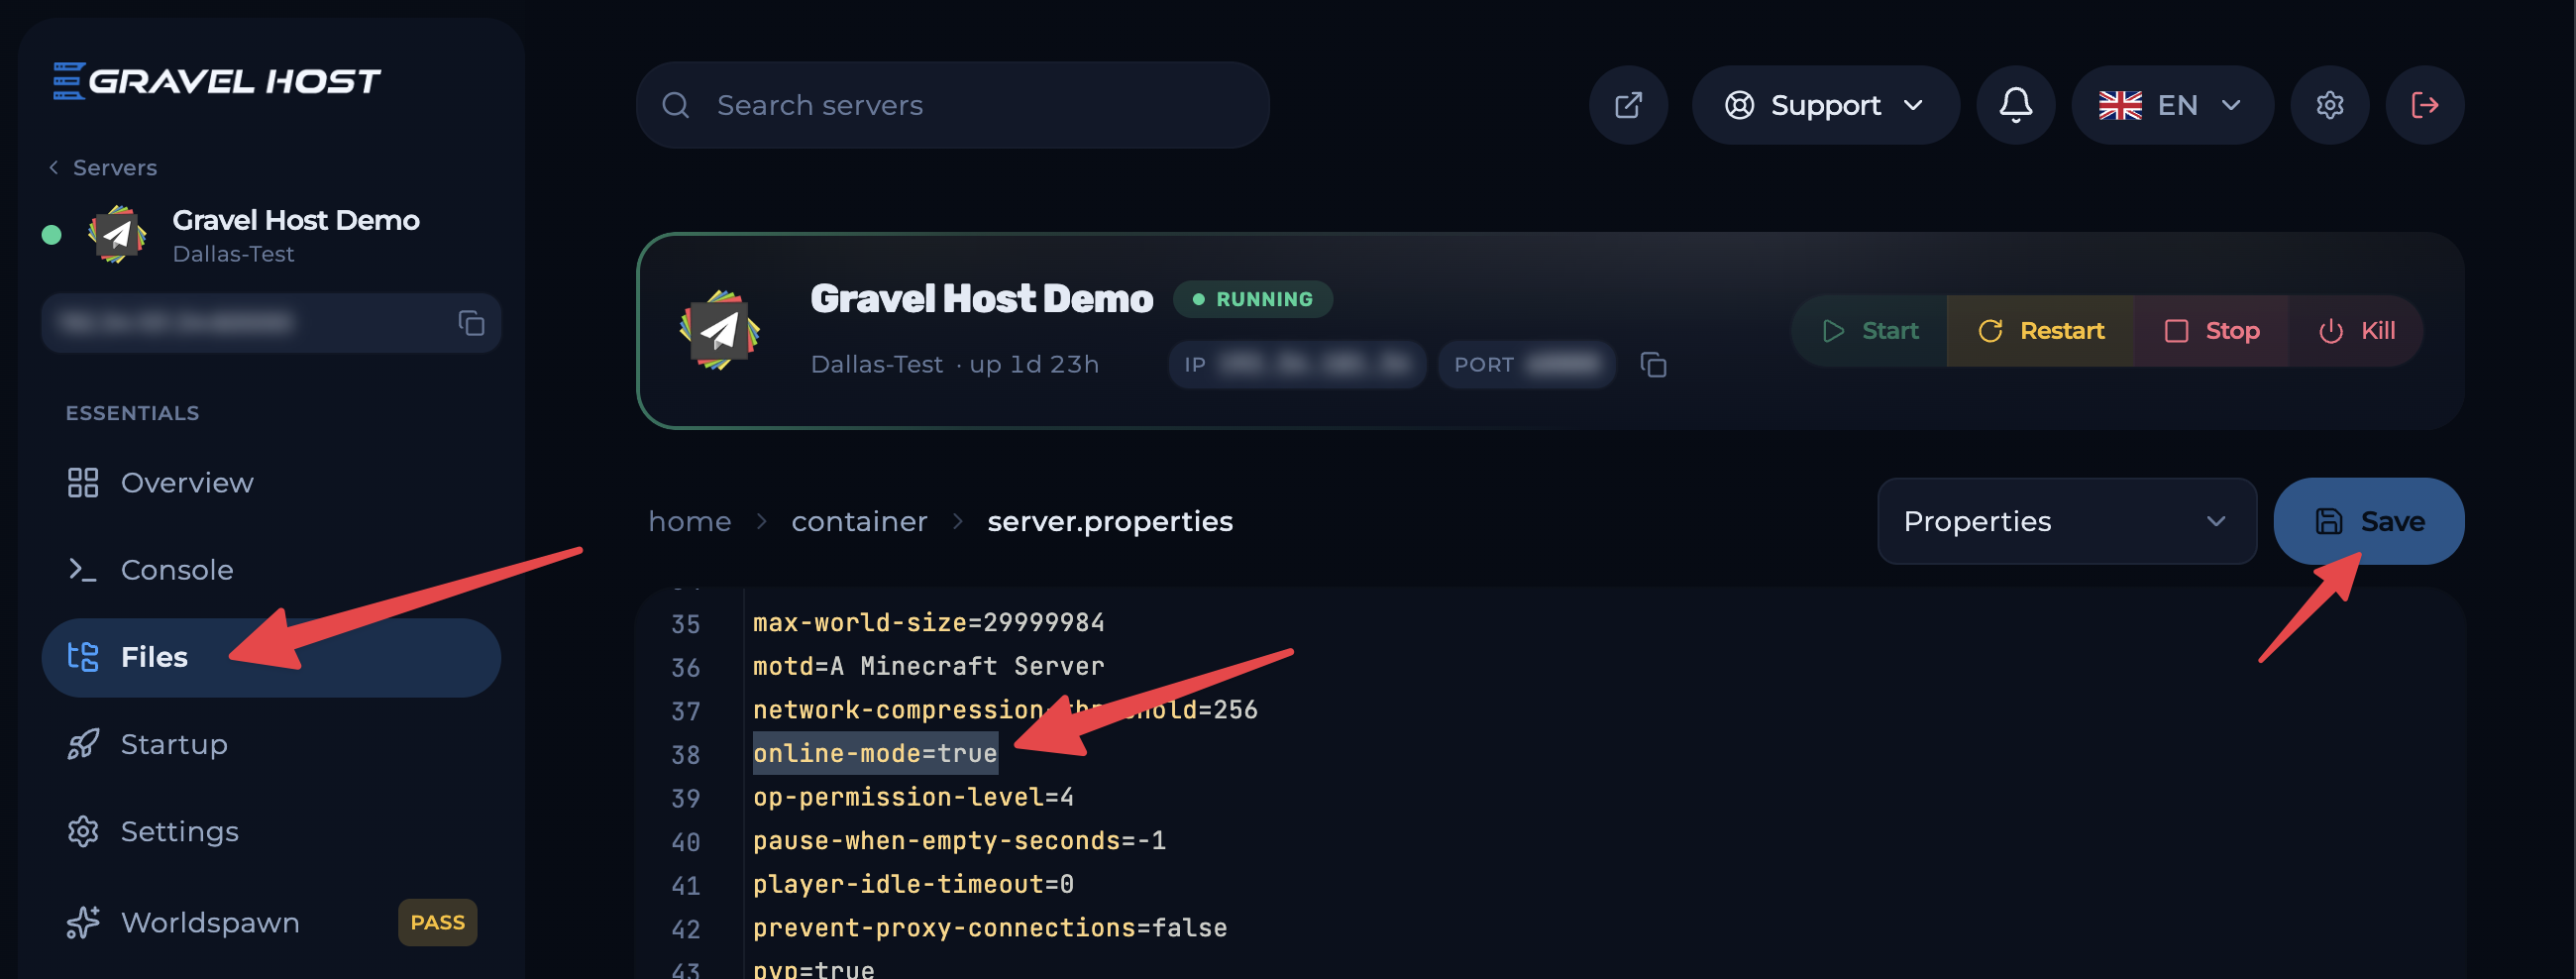Click prevent-proxy-connections=false line
This screenshot has height=979, width=2576.
990,928
